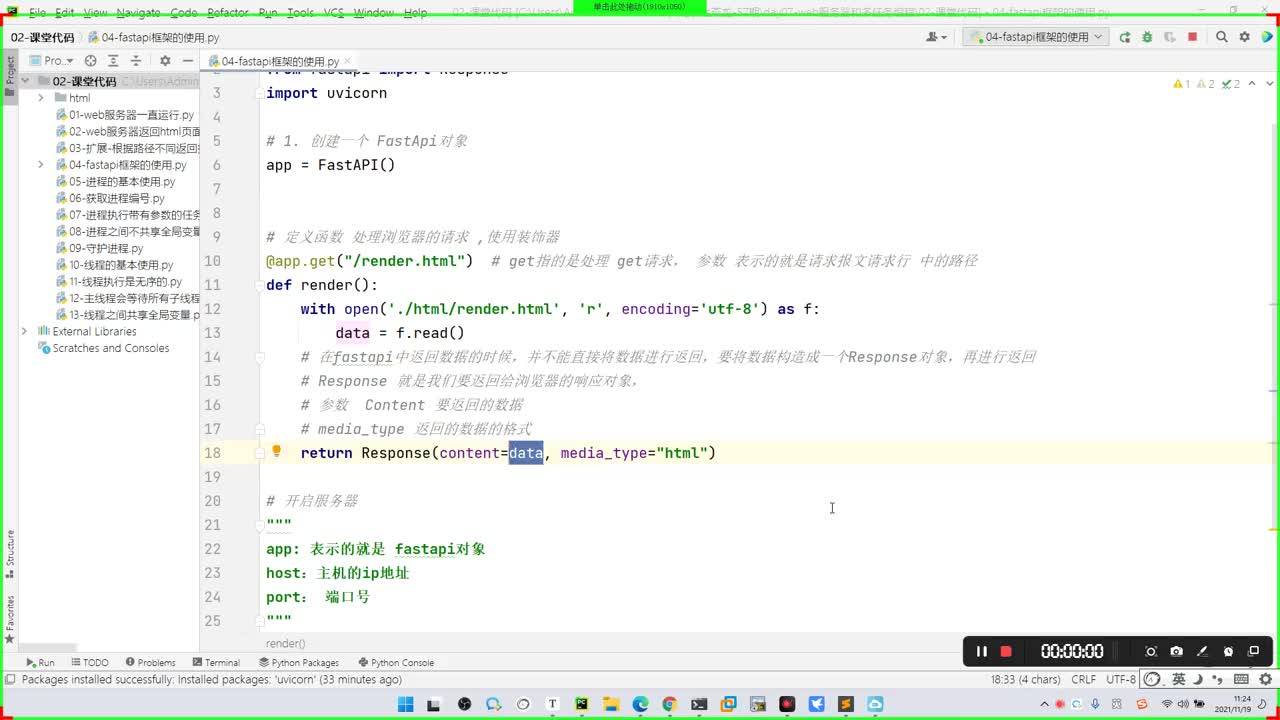
Task: Click the yellow light bulb intention icon
Action: [277, 452]
